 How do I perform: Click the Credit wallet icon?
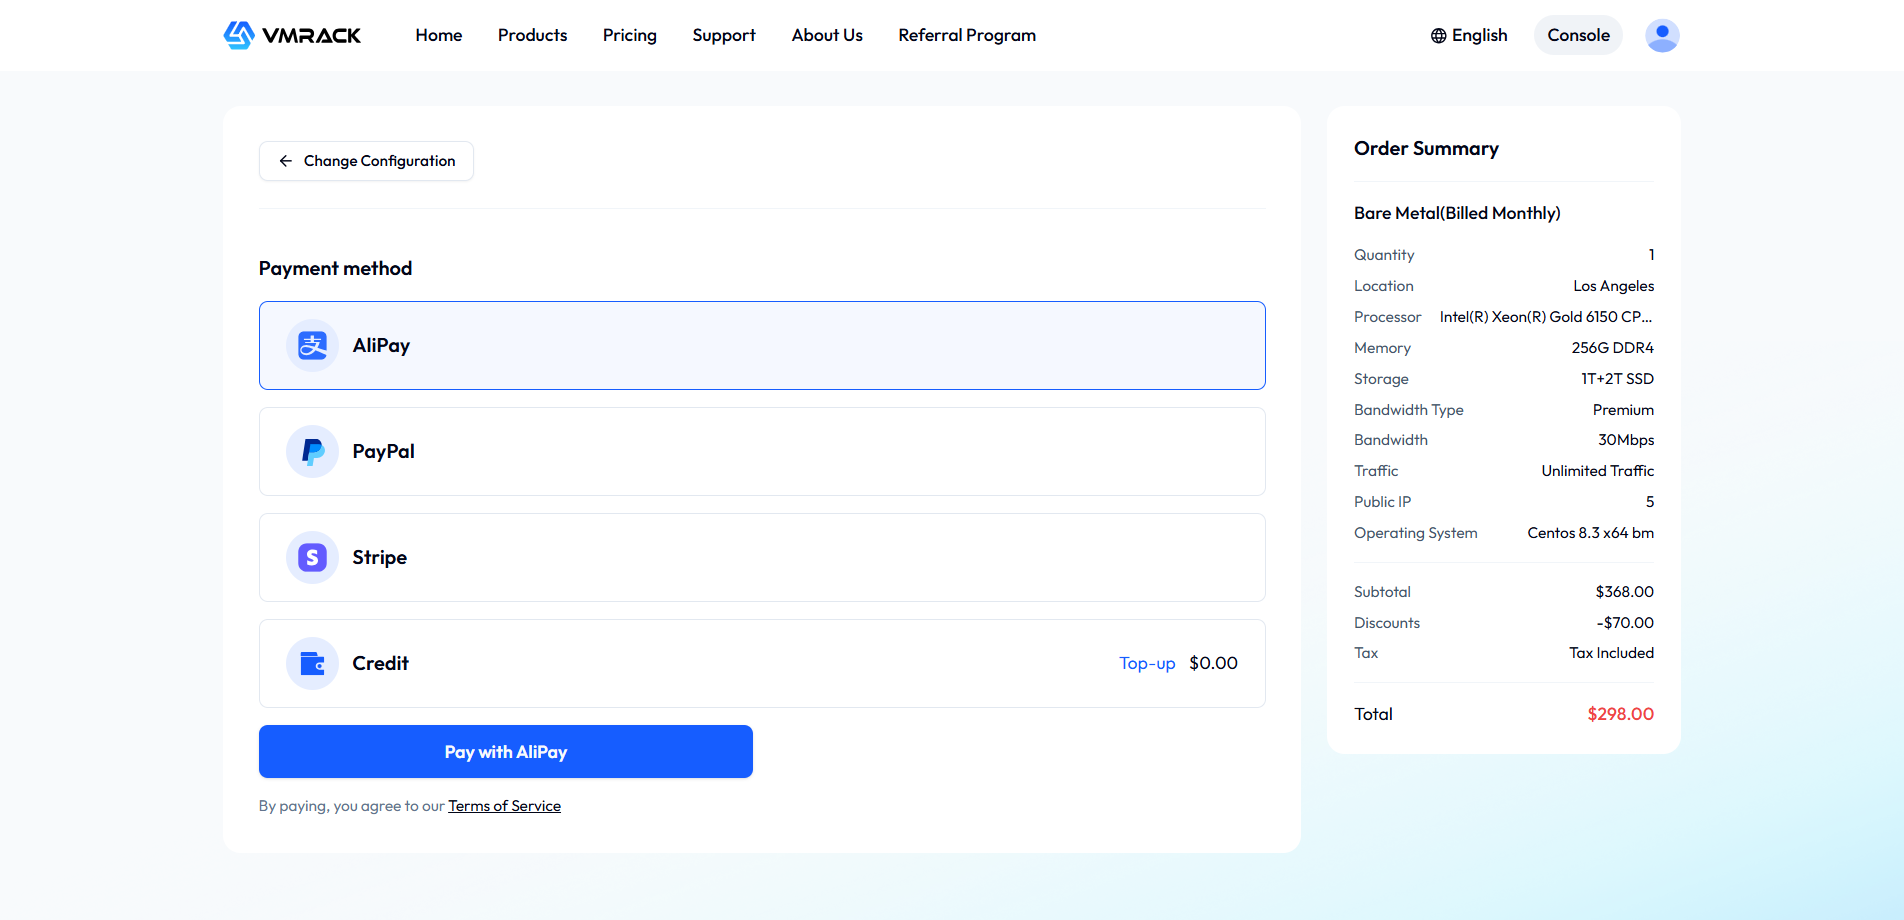click(x=312, y=664)
